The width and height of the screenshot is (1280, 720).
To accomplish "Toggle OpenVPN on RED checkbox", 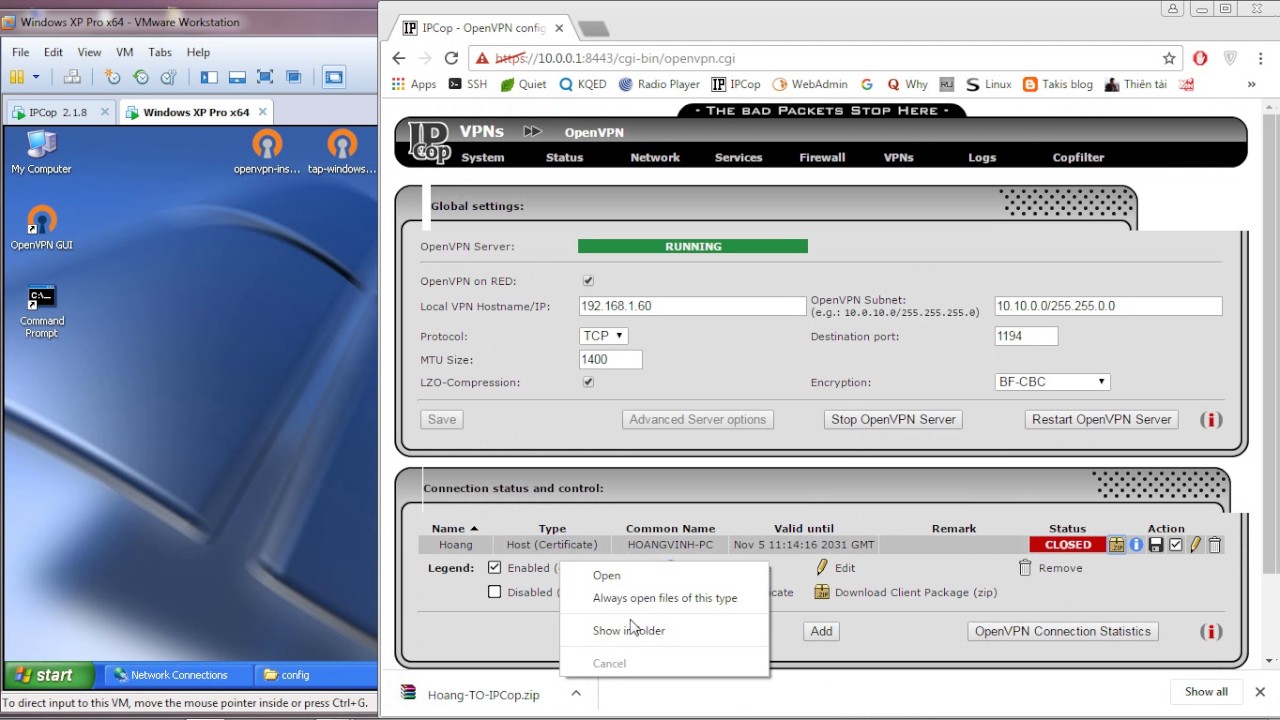I will 588,281.
